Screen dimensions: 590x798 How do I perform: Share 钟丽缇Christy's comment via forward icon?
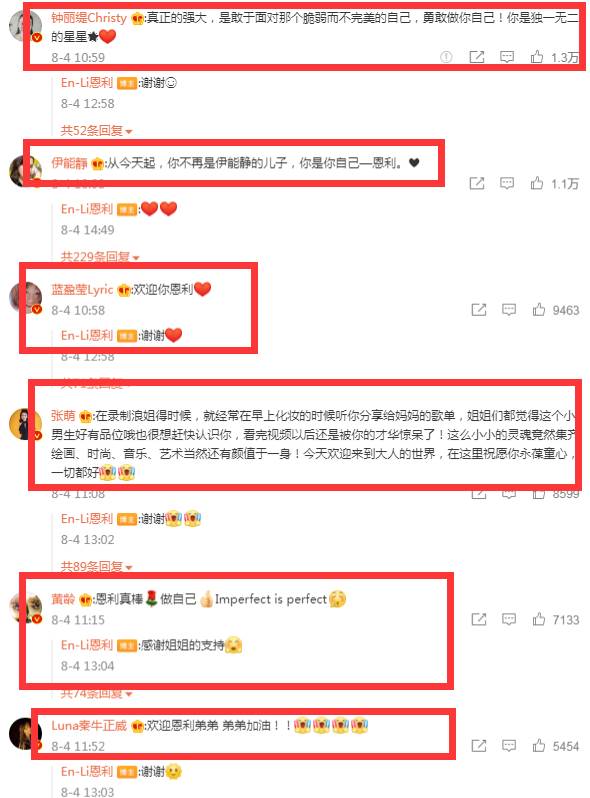point(476,56)
